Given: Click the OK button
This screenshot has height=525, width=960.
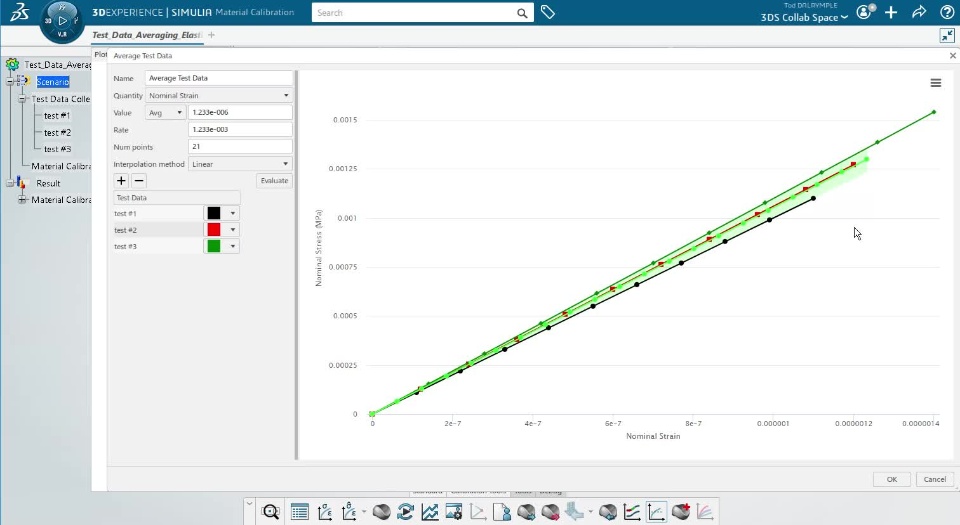Looking at the screenshot, I should (891, 479).
